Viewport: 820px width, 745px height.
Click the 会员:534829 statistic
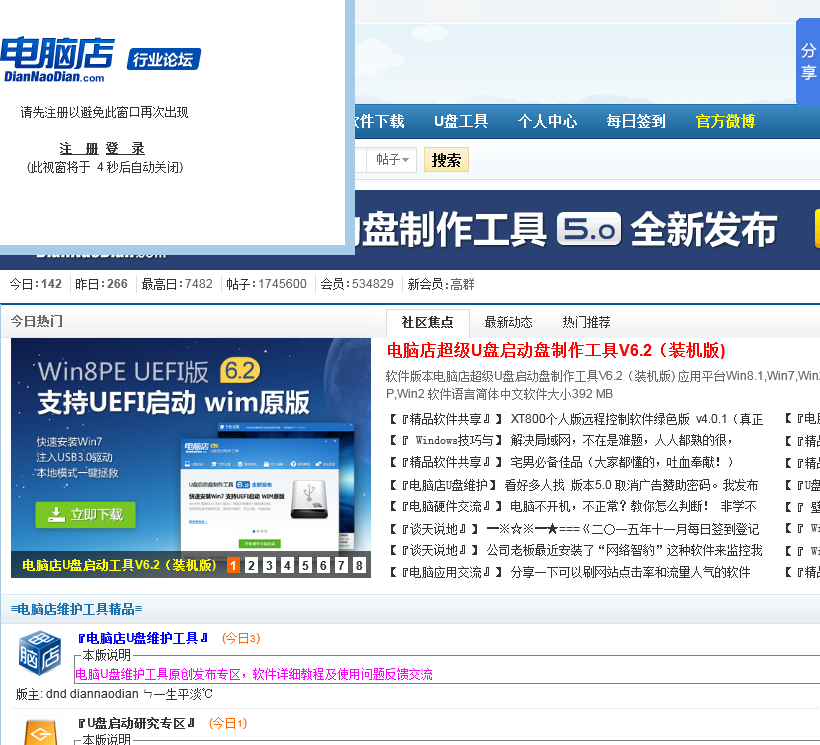click(357, 284)
